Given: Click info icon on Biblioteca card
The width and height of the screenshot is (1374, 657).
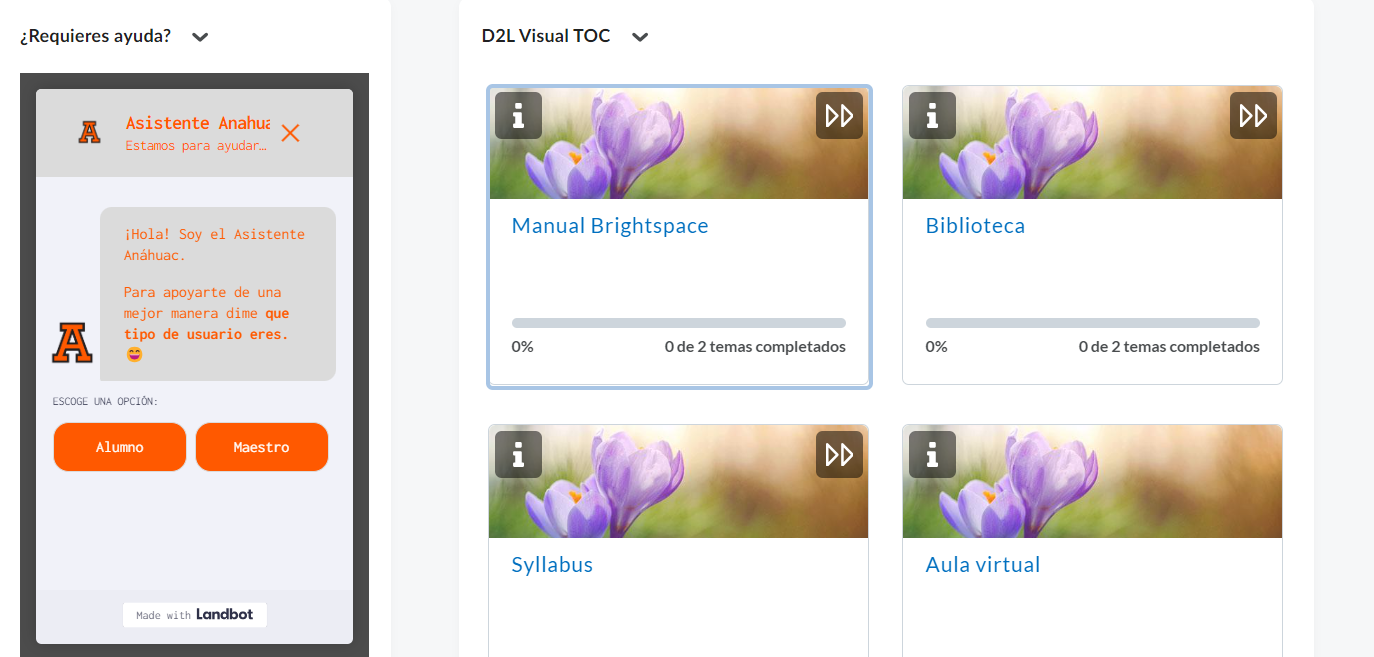Looking at the screenshot, I should tap(932, 116).
